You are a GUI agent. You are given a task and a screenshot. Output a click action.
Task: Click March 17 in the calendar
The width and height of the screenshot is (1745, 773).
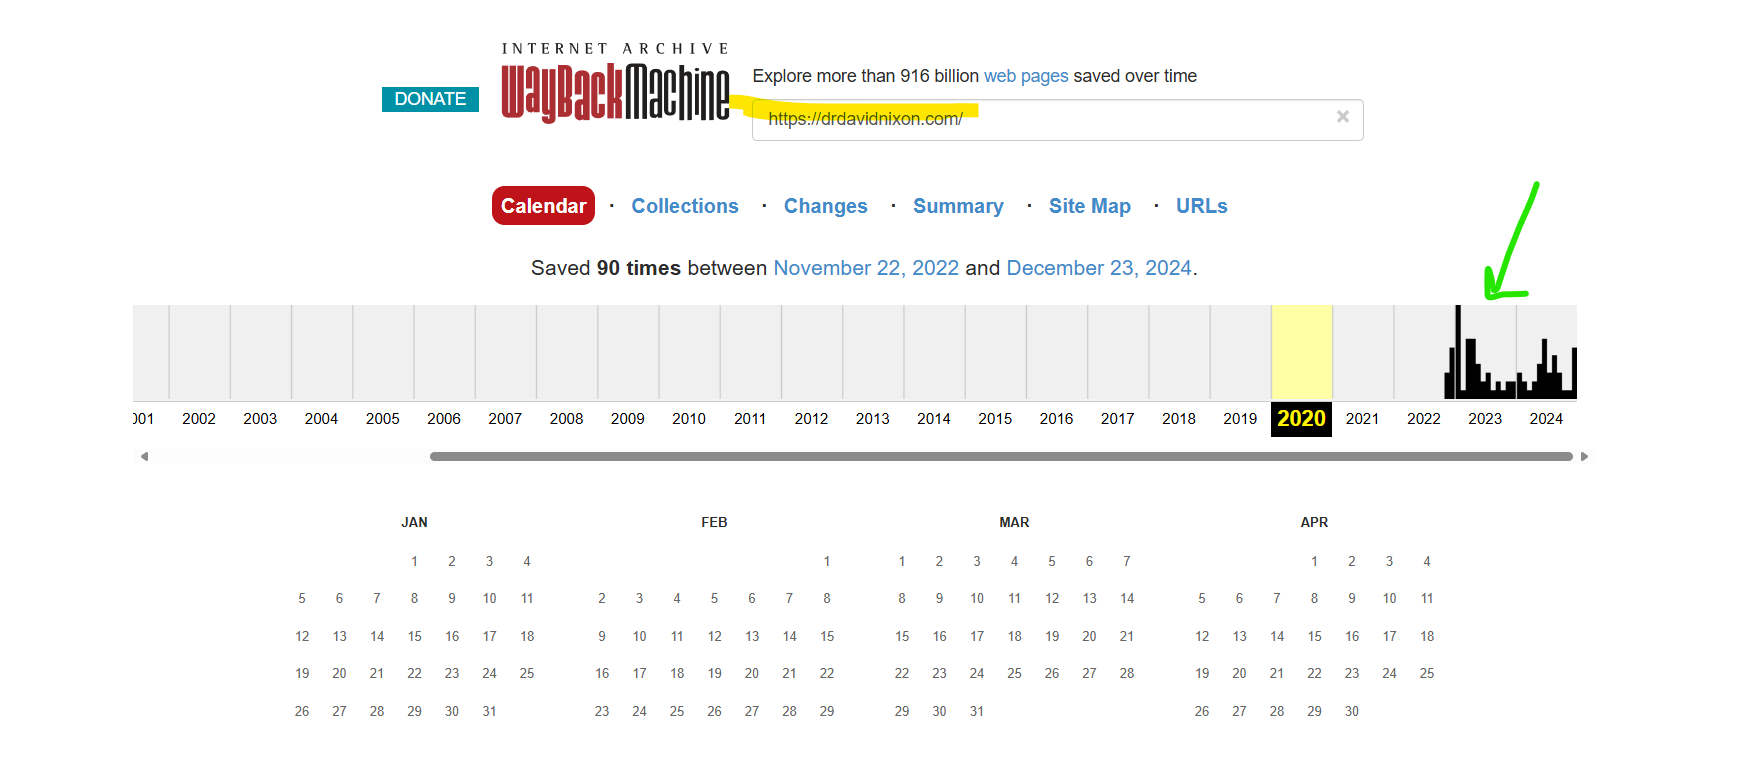click(x=977, y=636)
